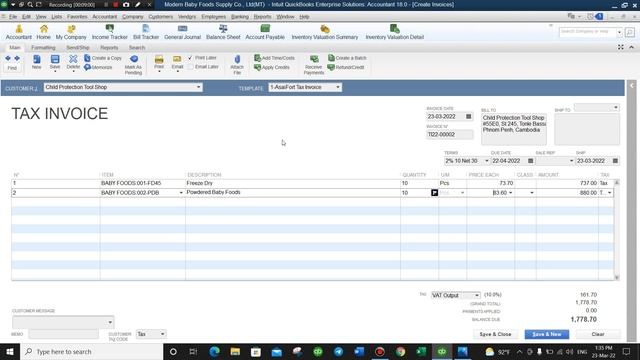Image resolution: width=640 pixels, height=360 pixels.
Task: Open Microsoft Edge from taskbar
Action: tap(214, 351)
